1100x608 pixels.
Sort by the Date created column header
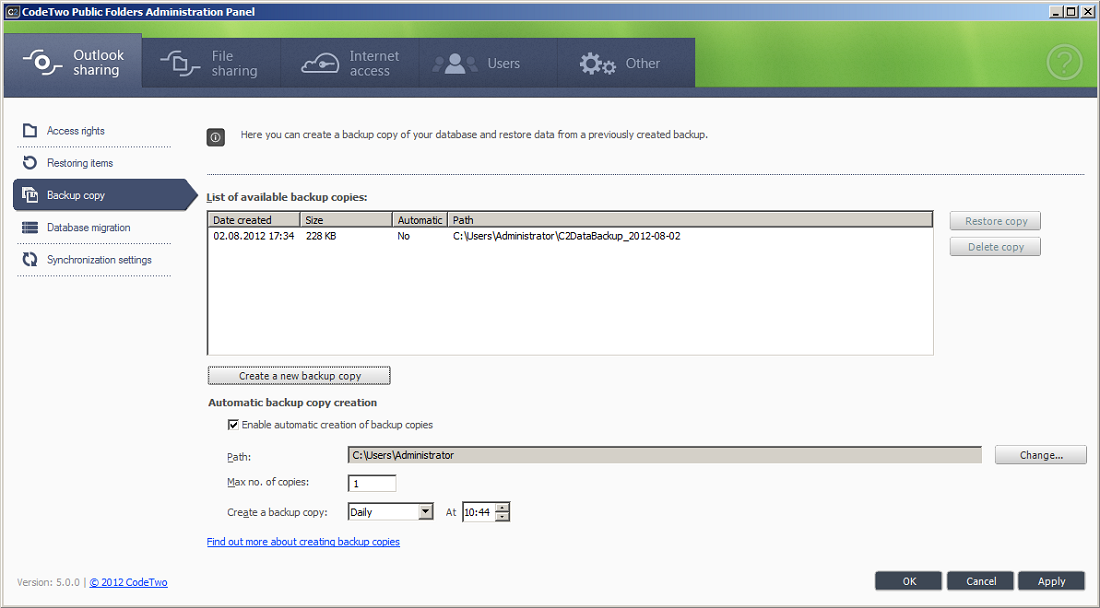click(255, 220)
